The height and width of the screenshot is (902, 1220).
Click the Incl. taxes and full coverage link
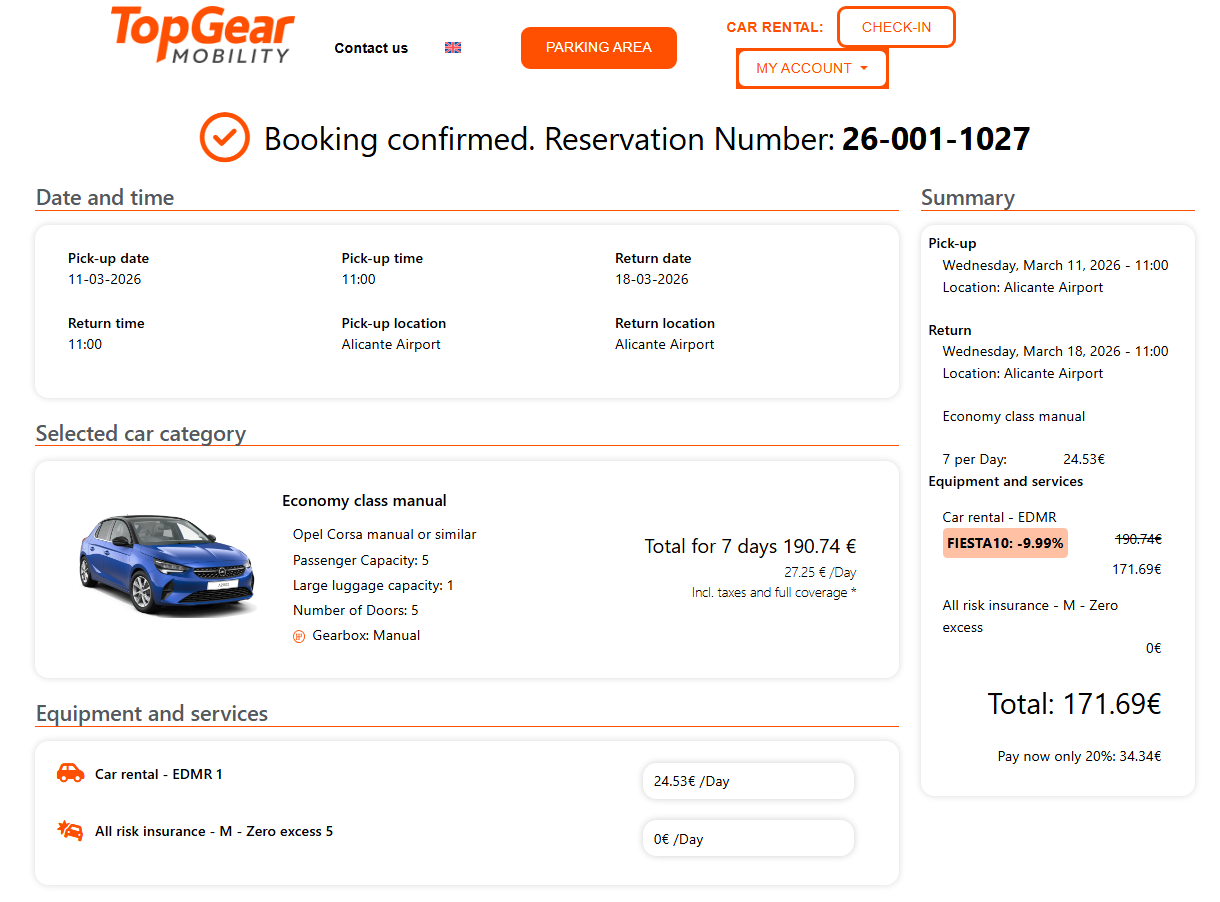(773, 592)
